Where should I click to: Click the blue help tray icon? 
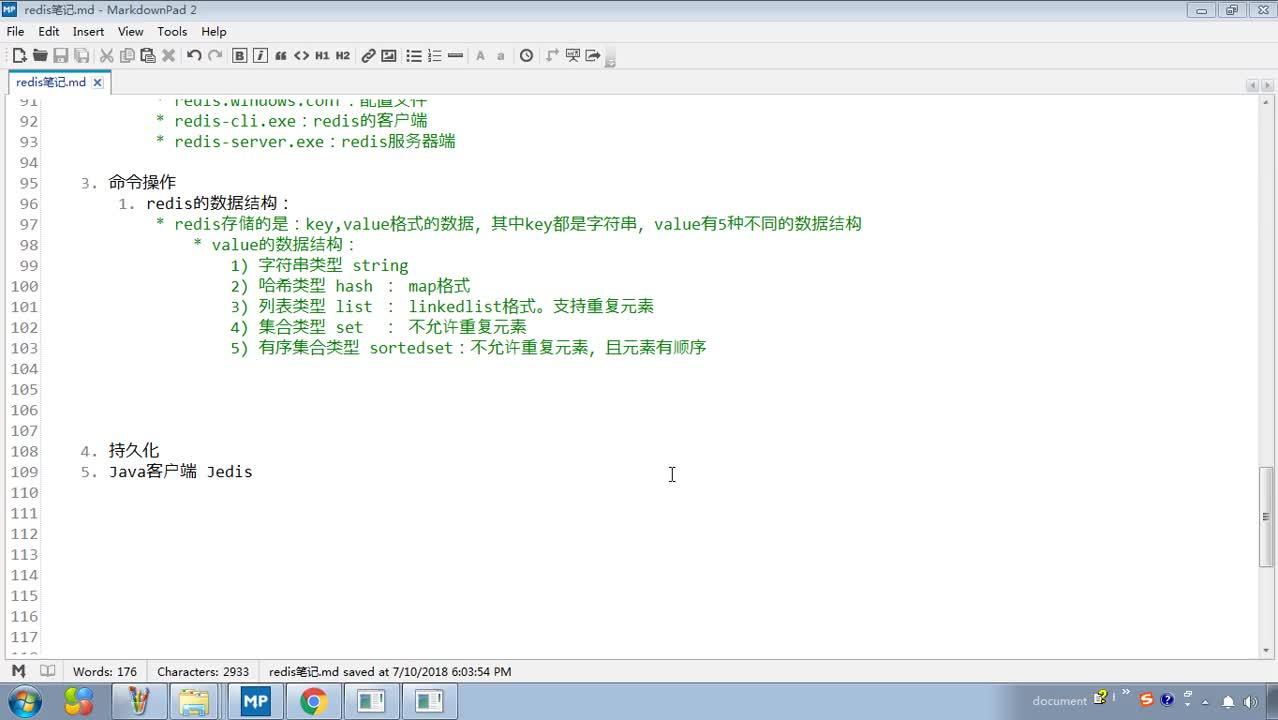coord(1167,700)
